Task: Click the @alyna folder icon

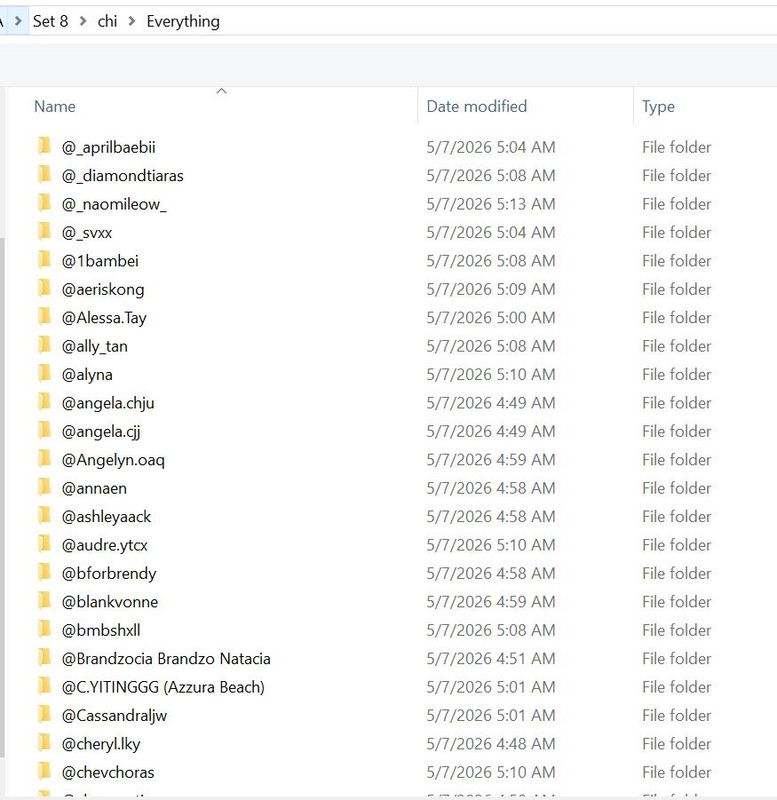Action: (44, 374)
